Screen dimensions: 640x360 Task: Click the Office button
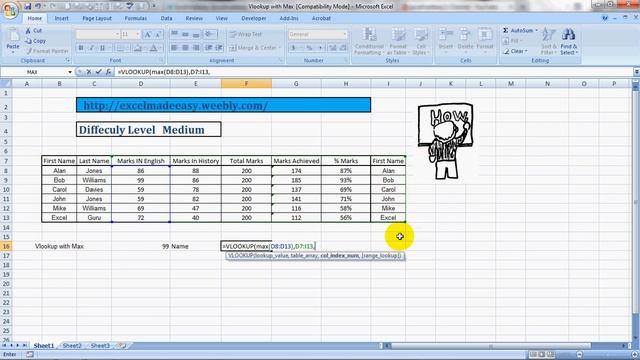click(11, 10)
